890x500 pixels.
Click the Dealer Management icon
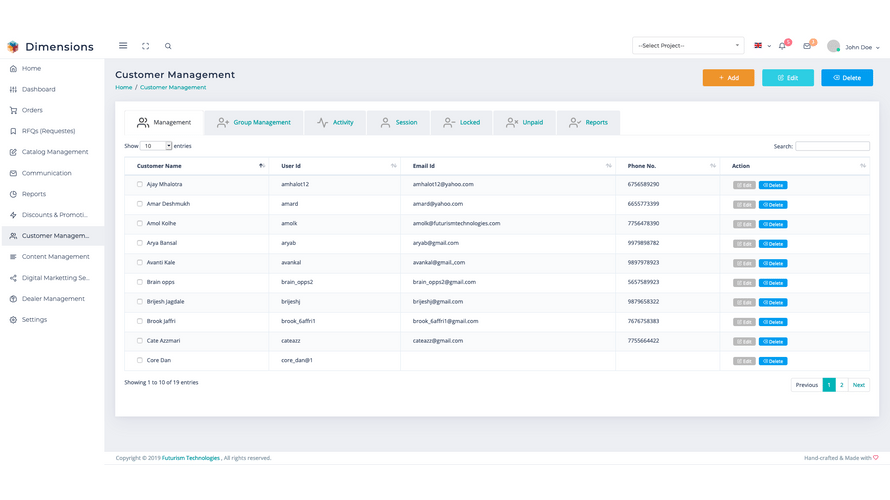pos(13,299)
